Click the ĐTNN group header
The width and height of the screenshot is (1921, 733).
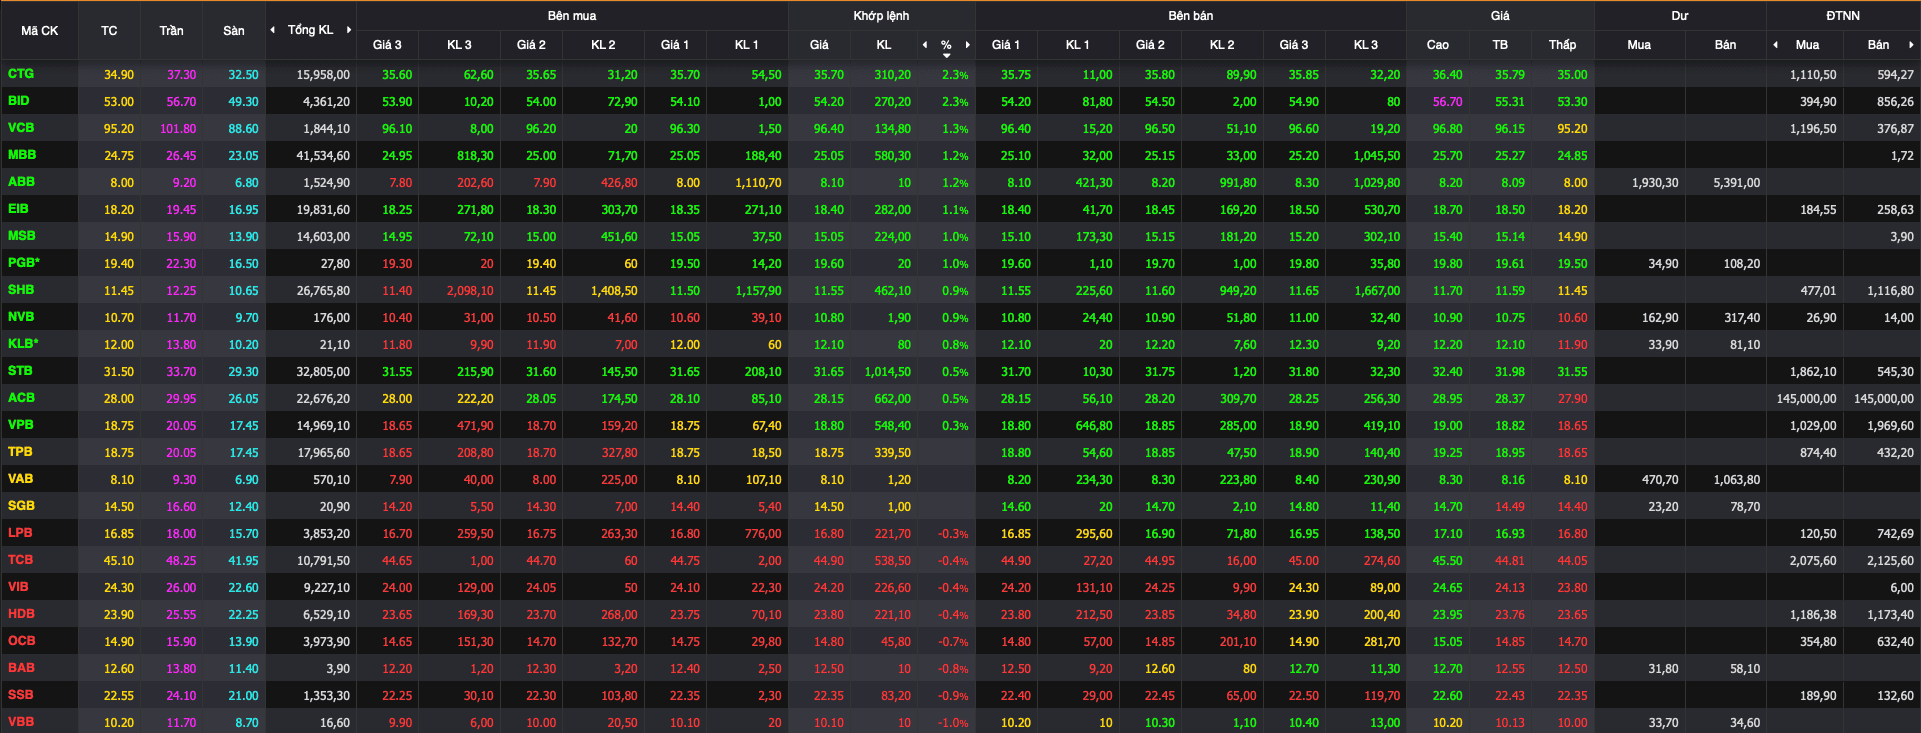(x=1843, y=16)
